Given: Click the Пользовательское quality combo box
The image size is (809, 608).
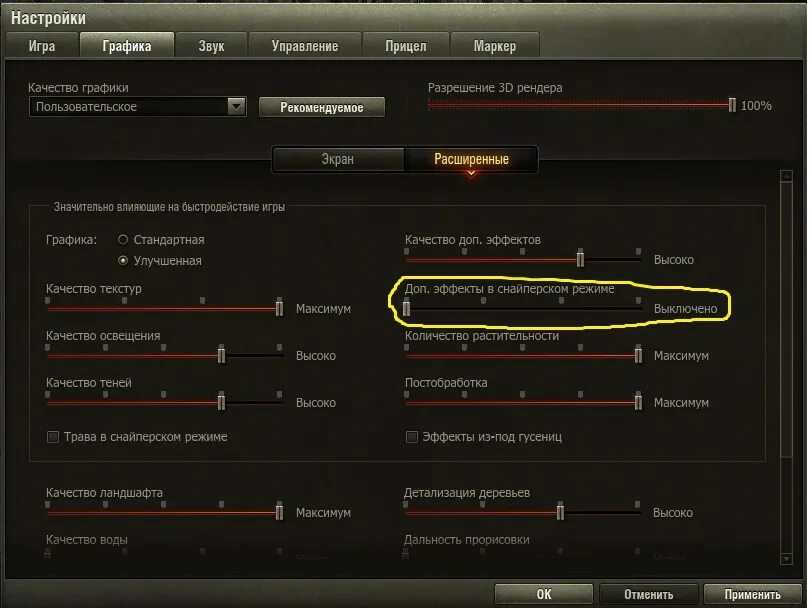Looking at the screenshot, I should (138, 107).
